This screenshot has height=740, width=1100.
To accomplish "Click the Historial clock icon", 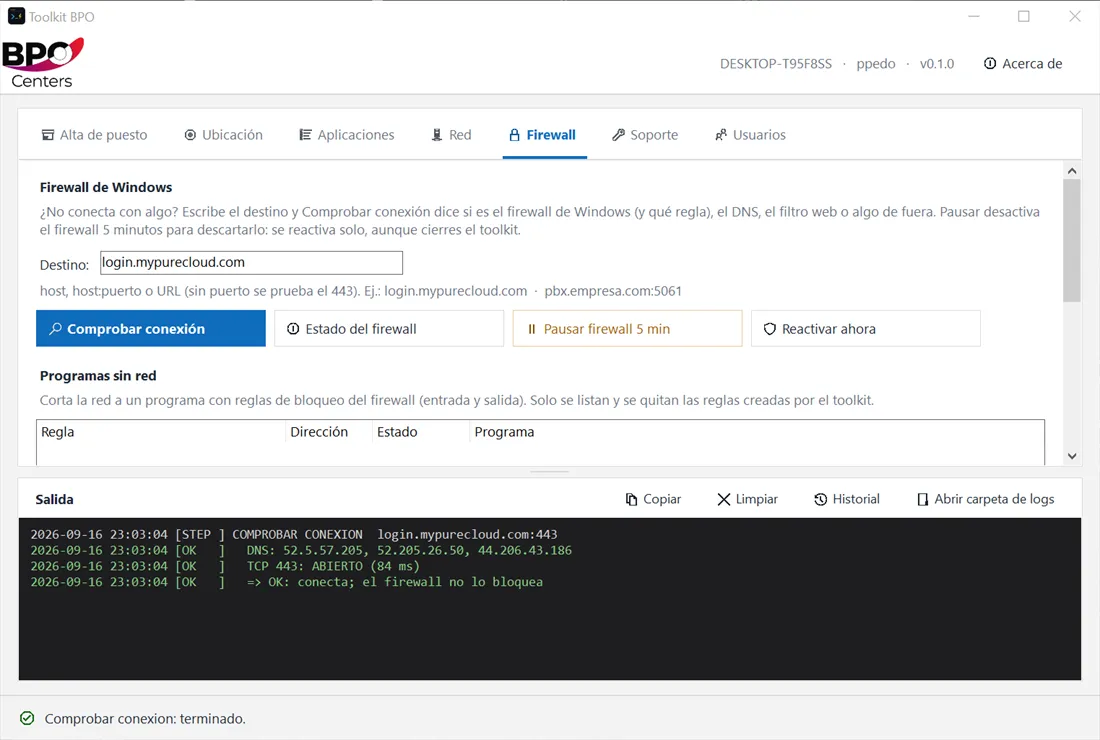I will tap(821, 499).
